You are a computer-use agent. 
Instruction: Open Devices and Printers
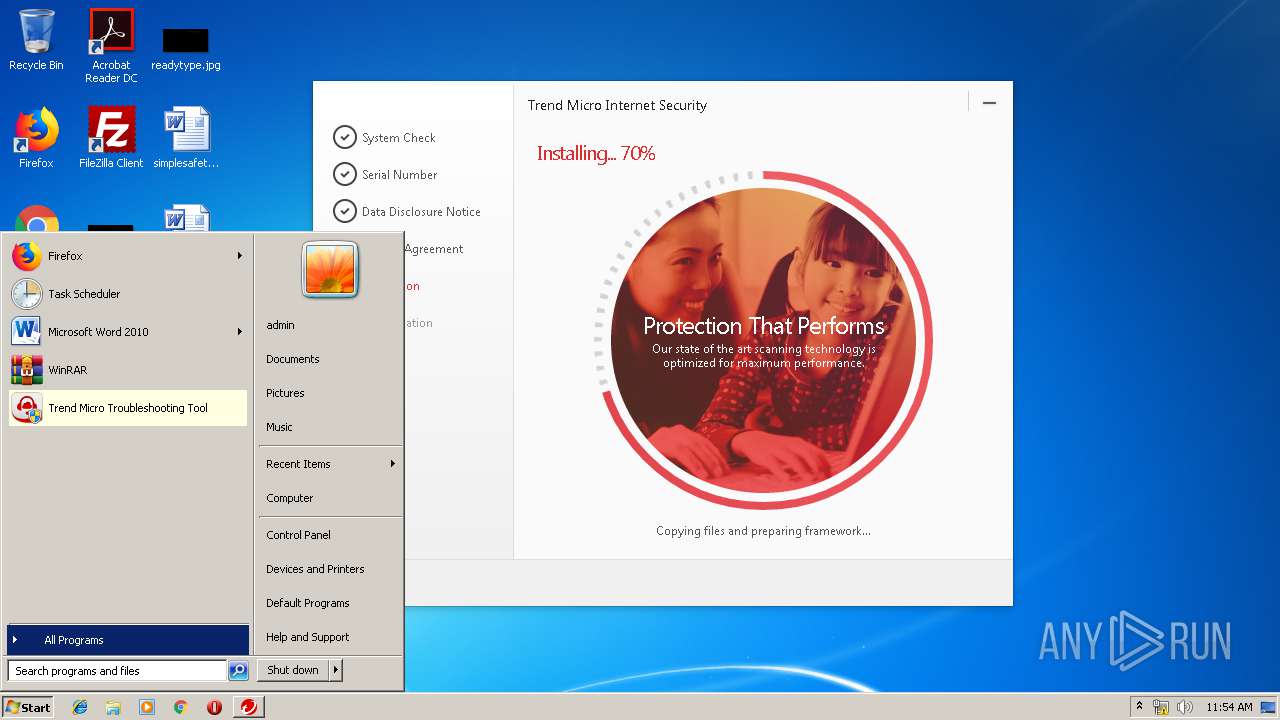(315, 569)
